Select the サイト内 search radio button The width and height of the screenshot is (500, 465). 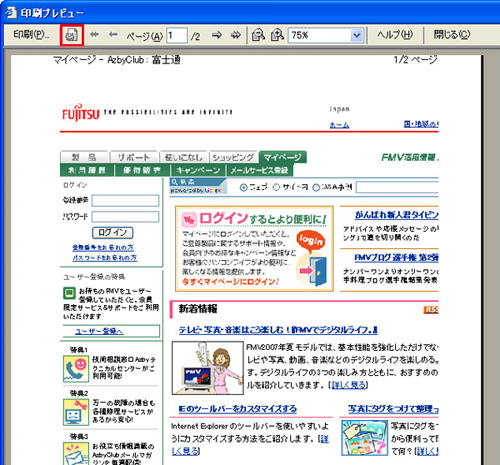click(276, 188)
